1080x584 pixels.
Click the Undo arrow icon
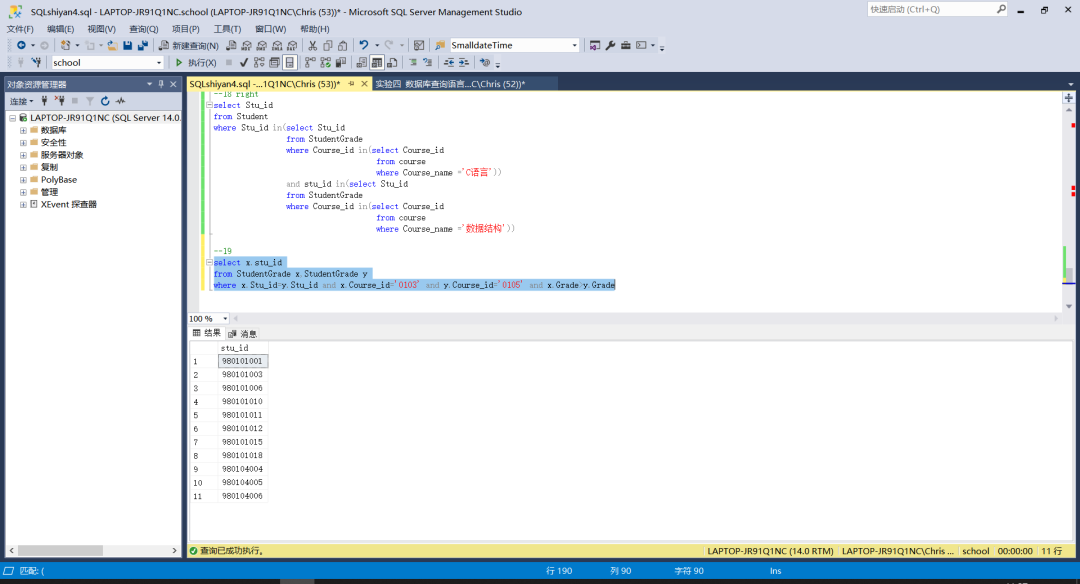(363, 46)
